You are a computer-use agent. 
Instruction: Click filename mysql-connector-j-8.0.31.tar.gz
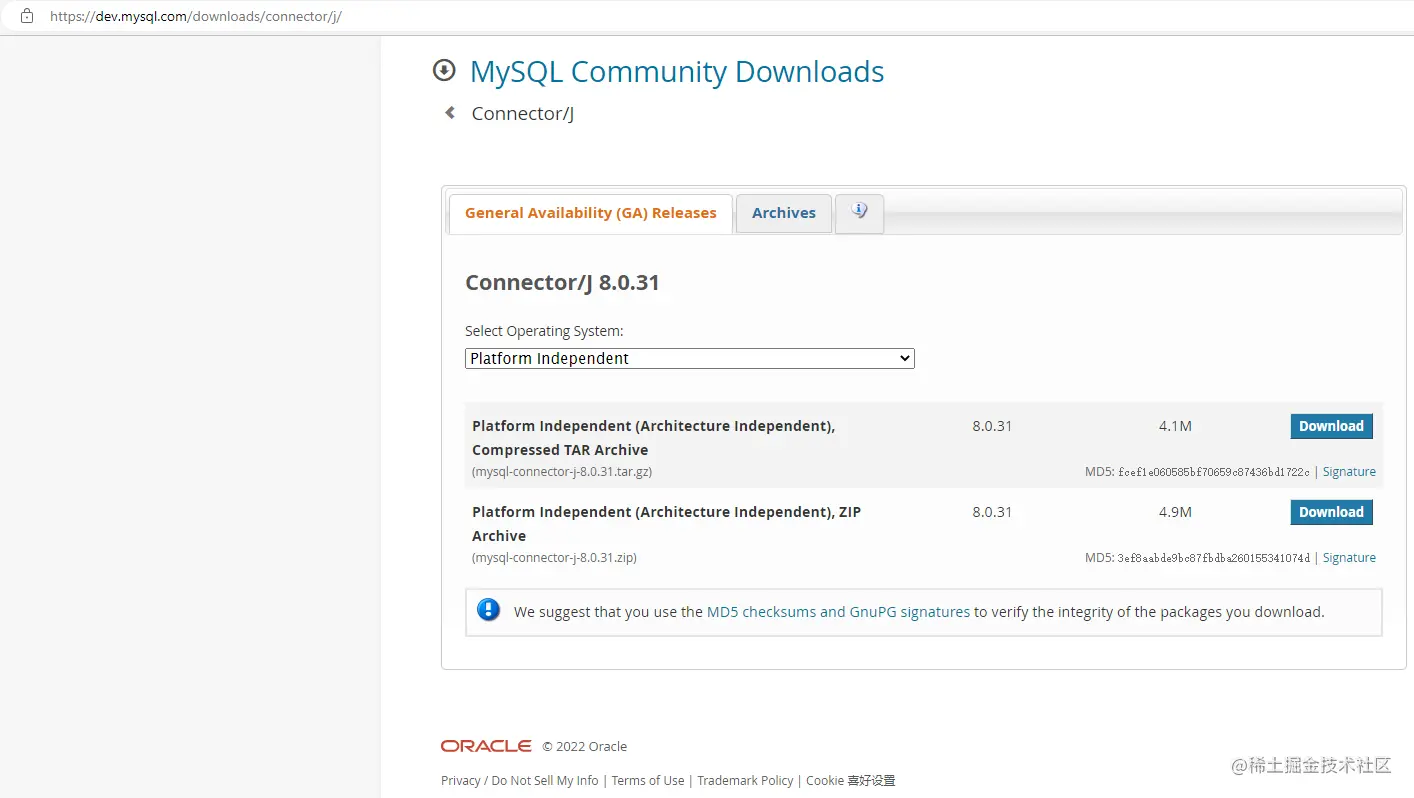[x=562, y=472]
